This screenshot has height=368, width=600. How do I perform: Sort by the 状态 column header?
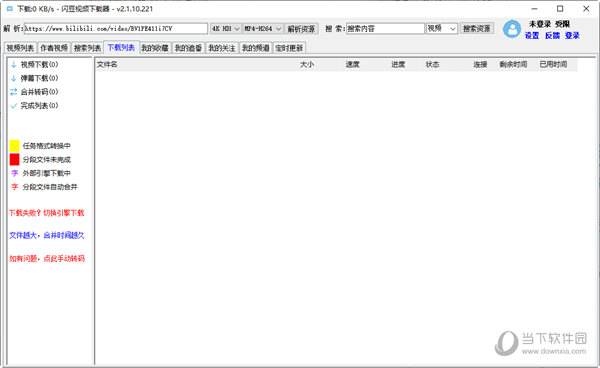[x=432, y=65]
